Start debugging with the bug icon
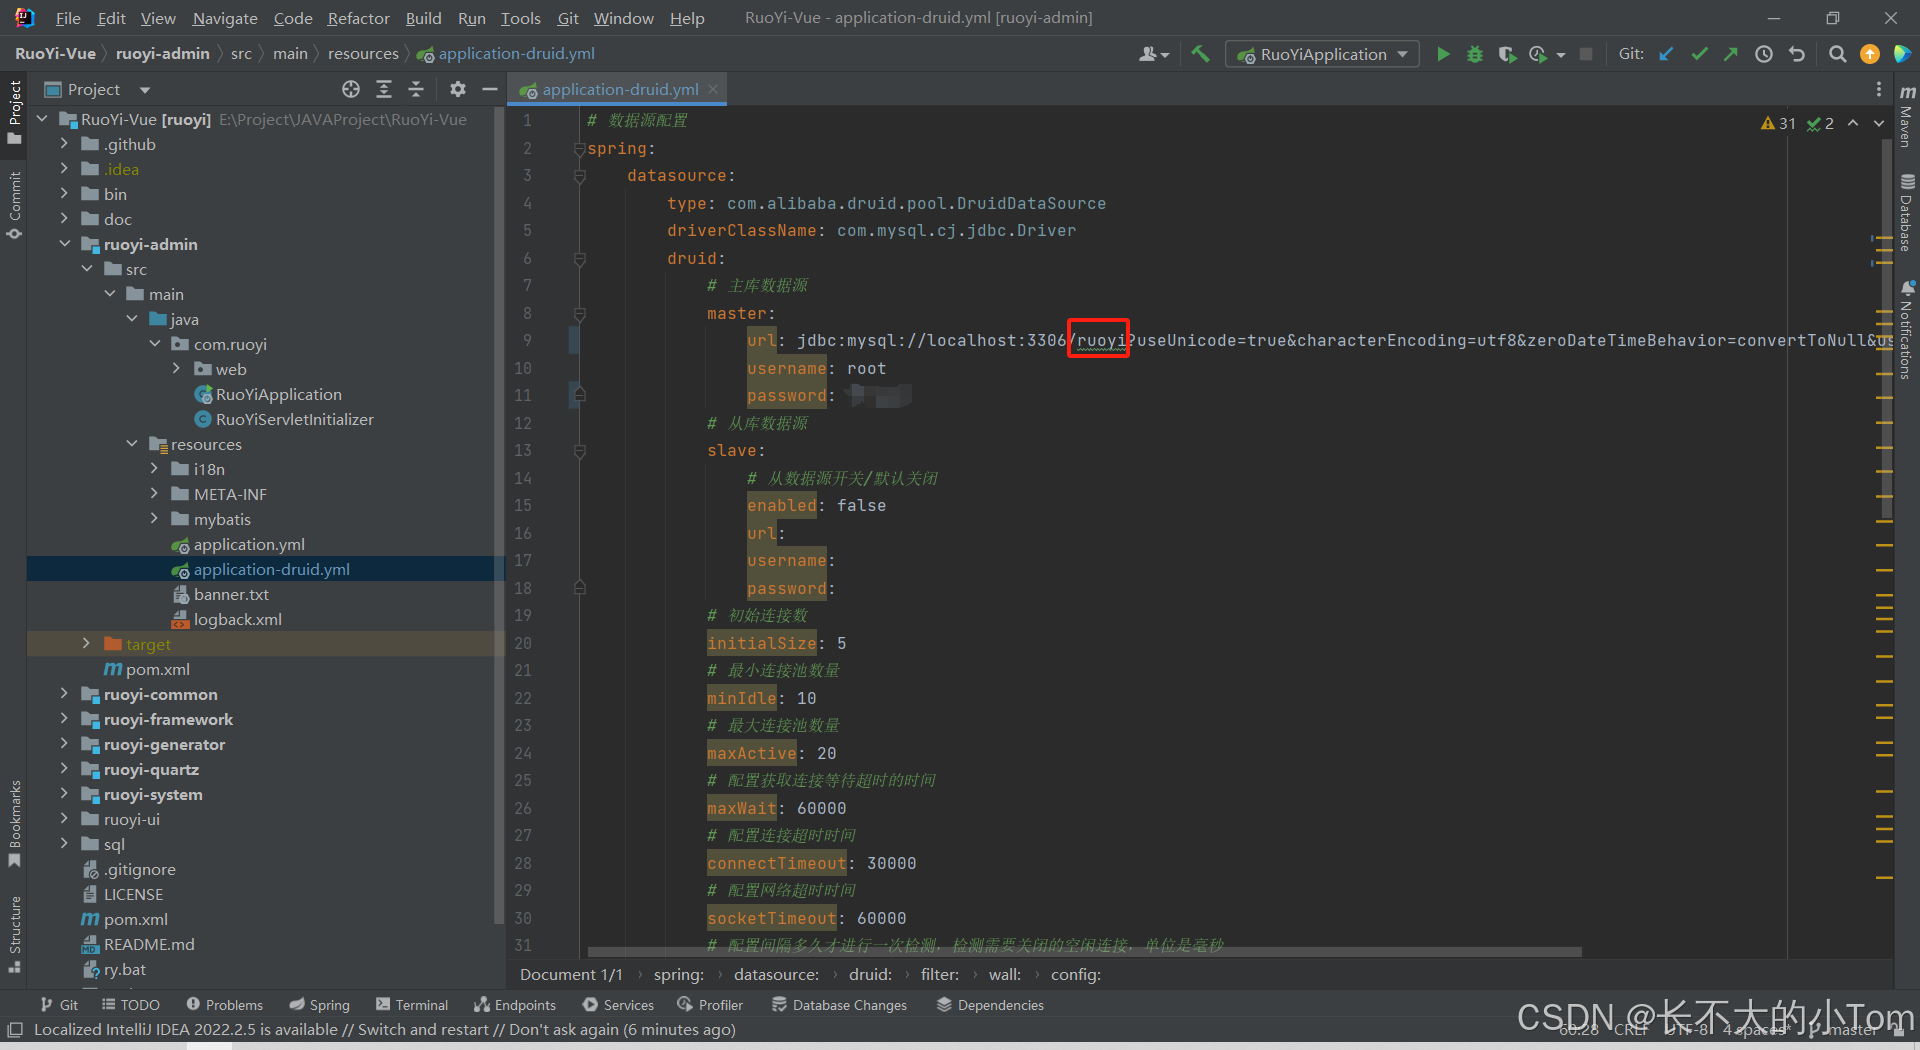 pyautogui.click(x=1474, y=54)
